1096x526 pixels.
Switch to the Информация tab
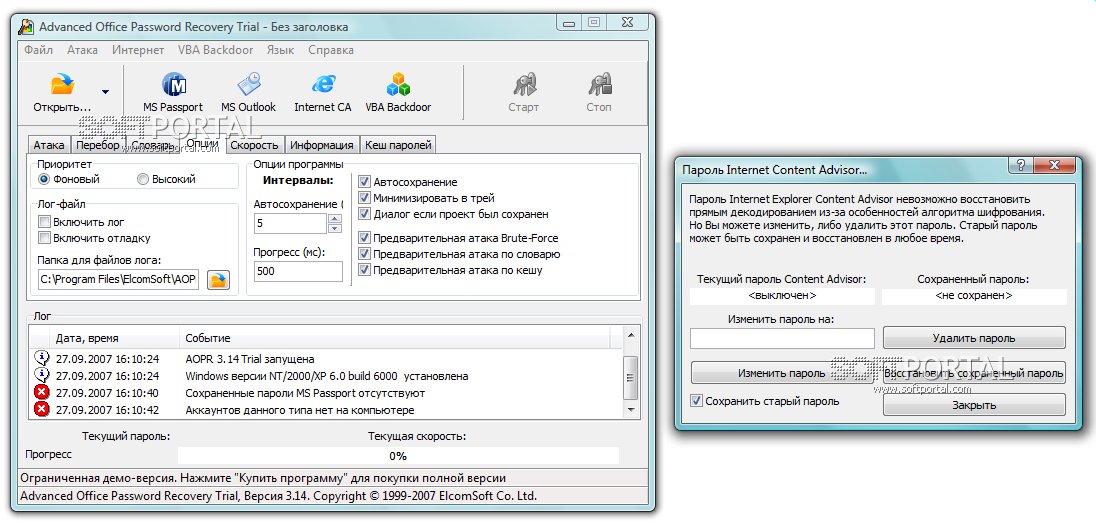[x=322, y=145]
